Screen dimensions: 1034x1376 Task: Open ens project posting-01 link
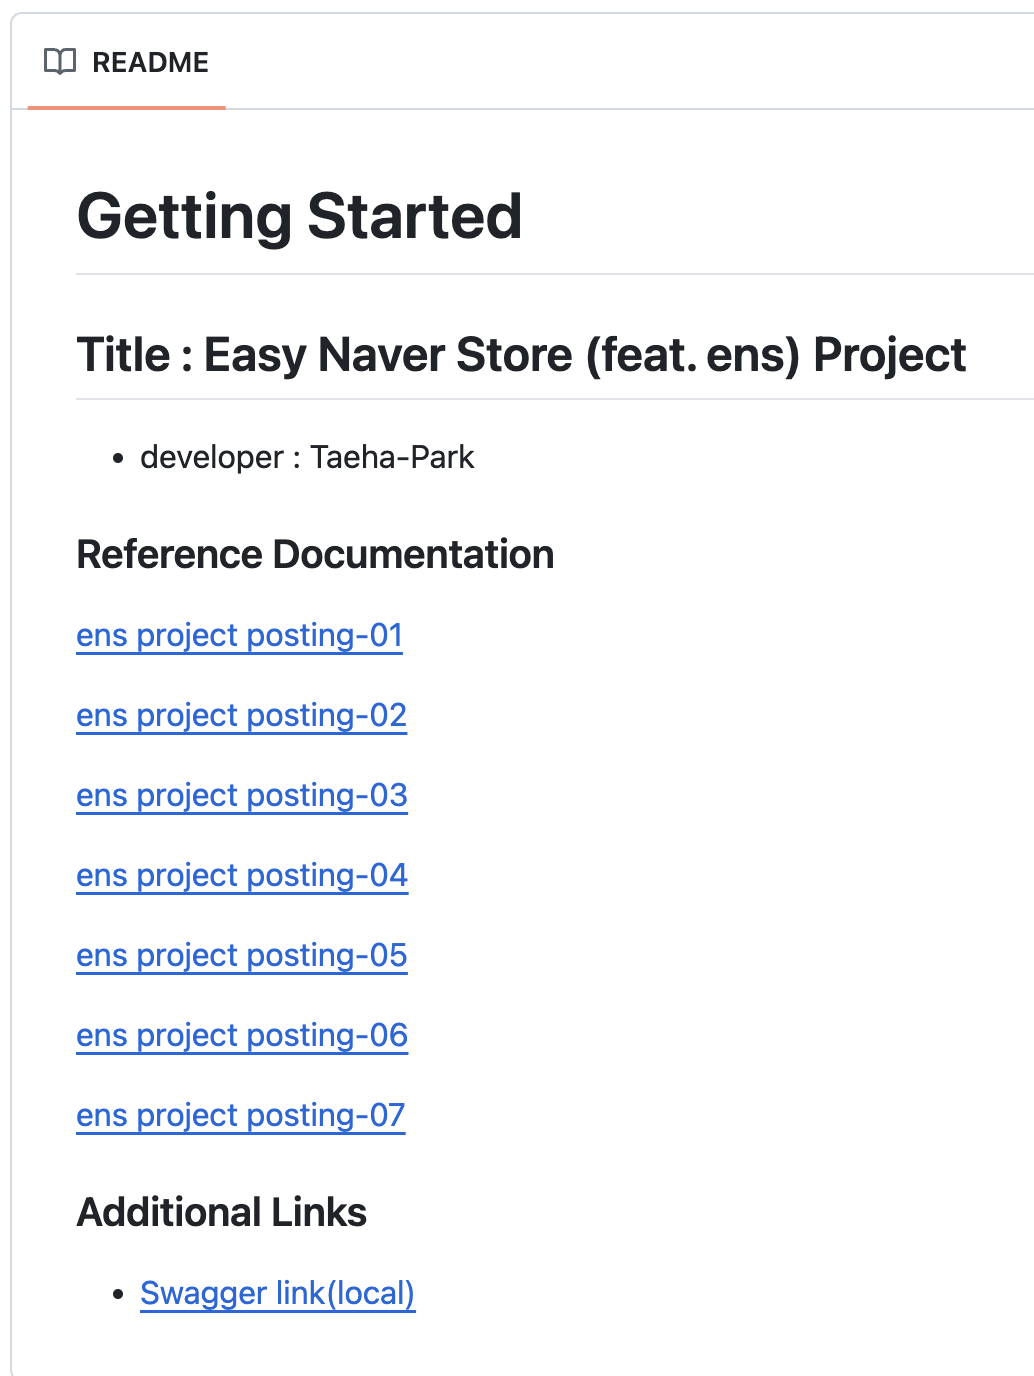point(239,636)
